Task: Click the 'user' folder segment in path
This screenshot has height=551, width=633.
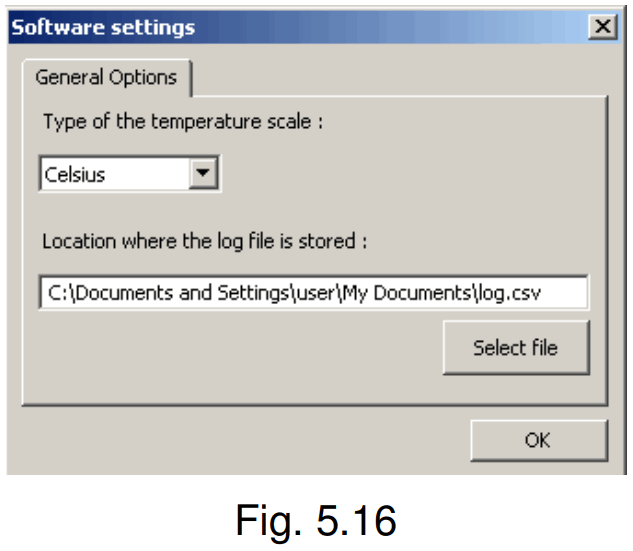Action: coord(317,293)
